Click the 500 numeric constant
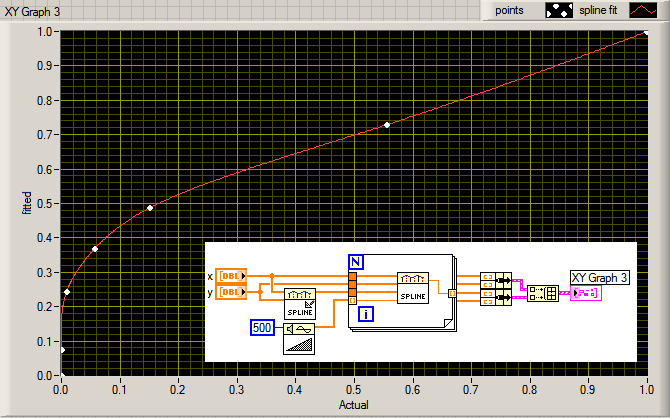Viewport: 670px width, 418px height. pos(262,328)
